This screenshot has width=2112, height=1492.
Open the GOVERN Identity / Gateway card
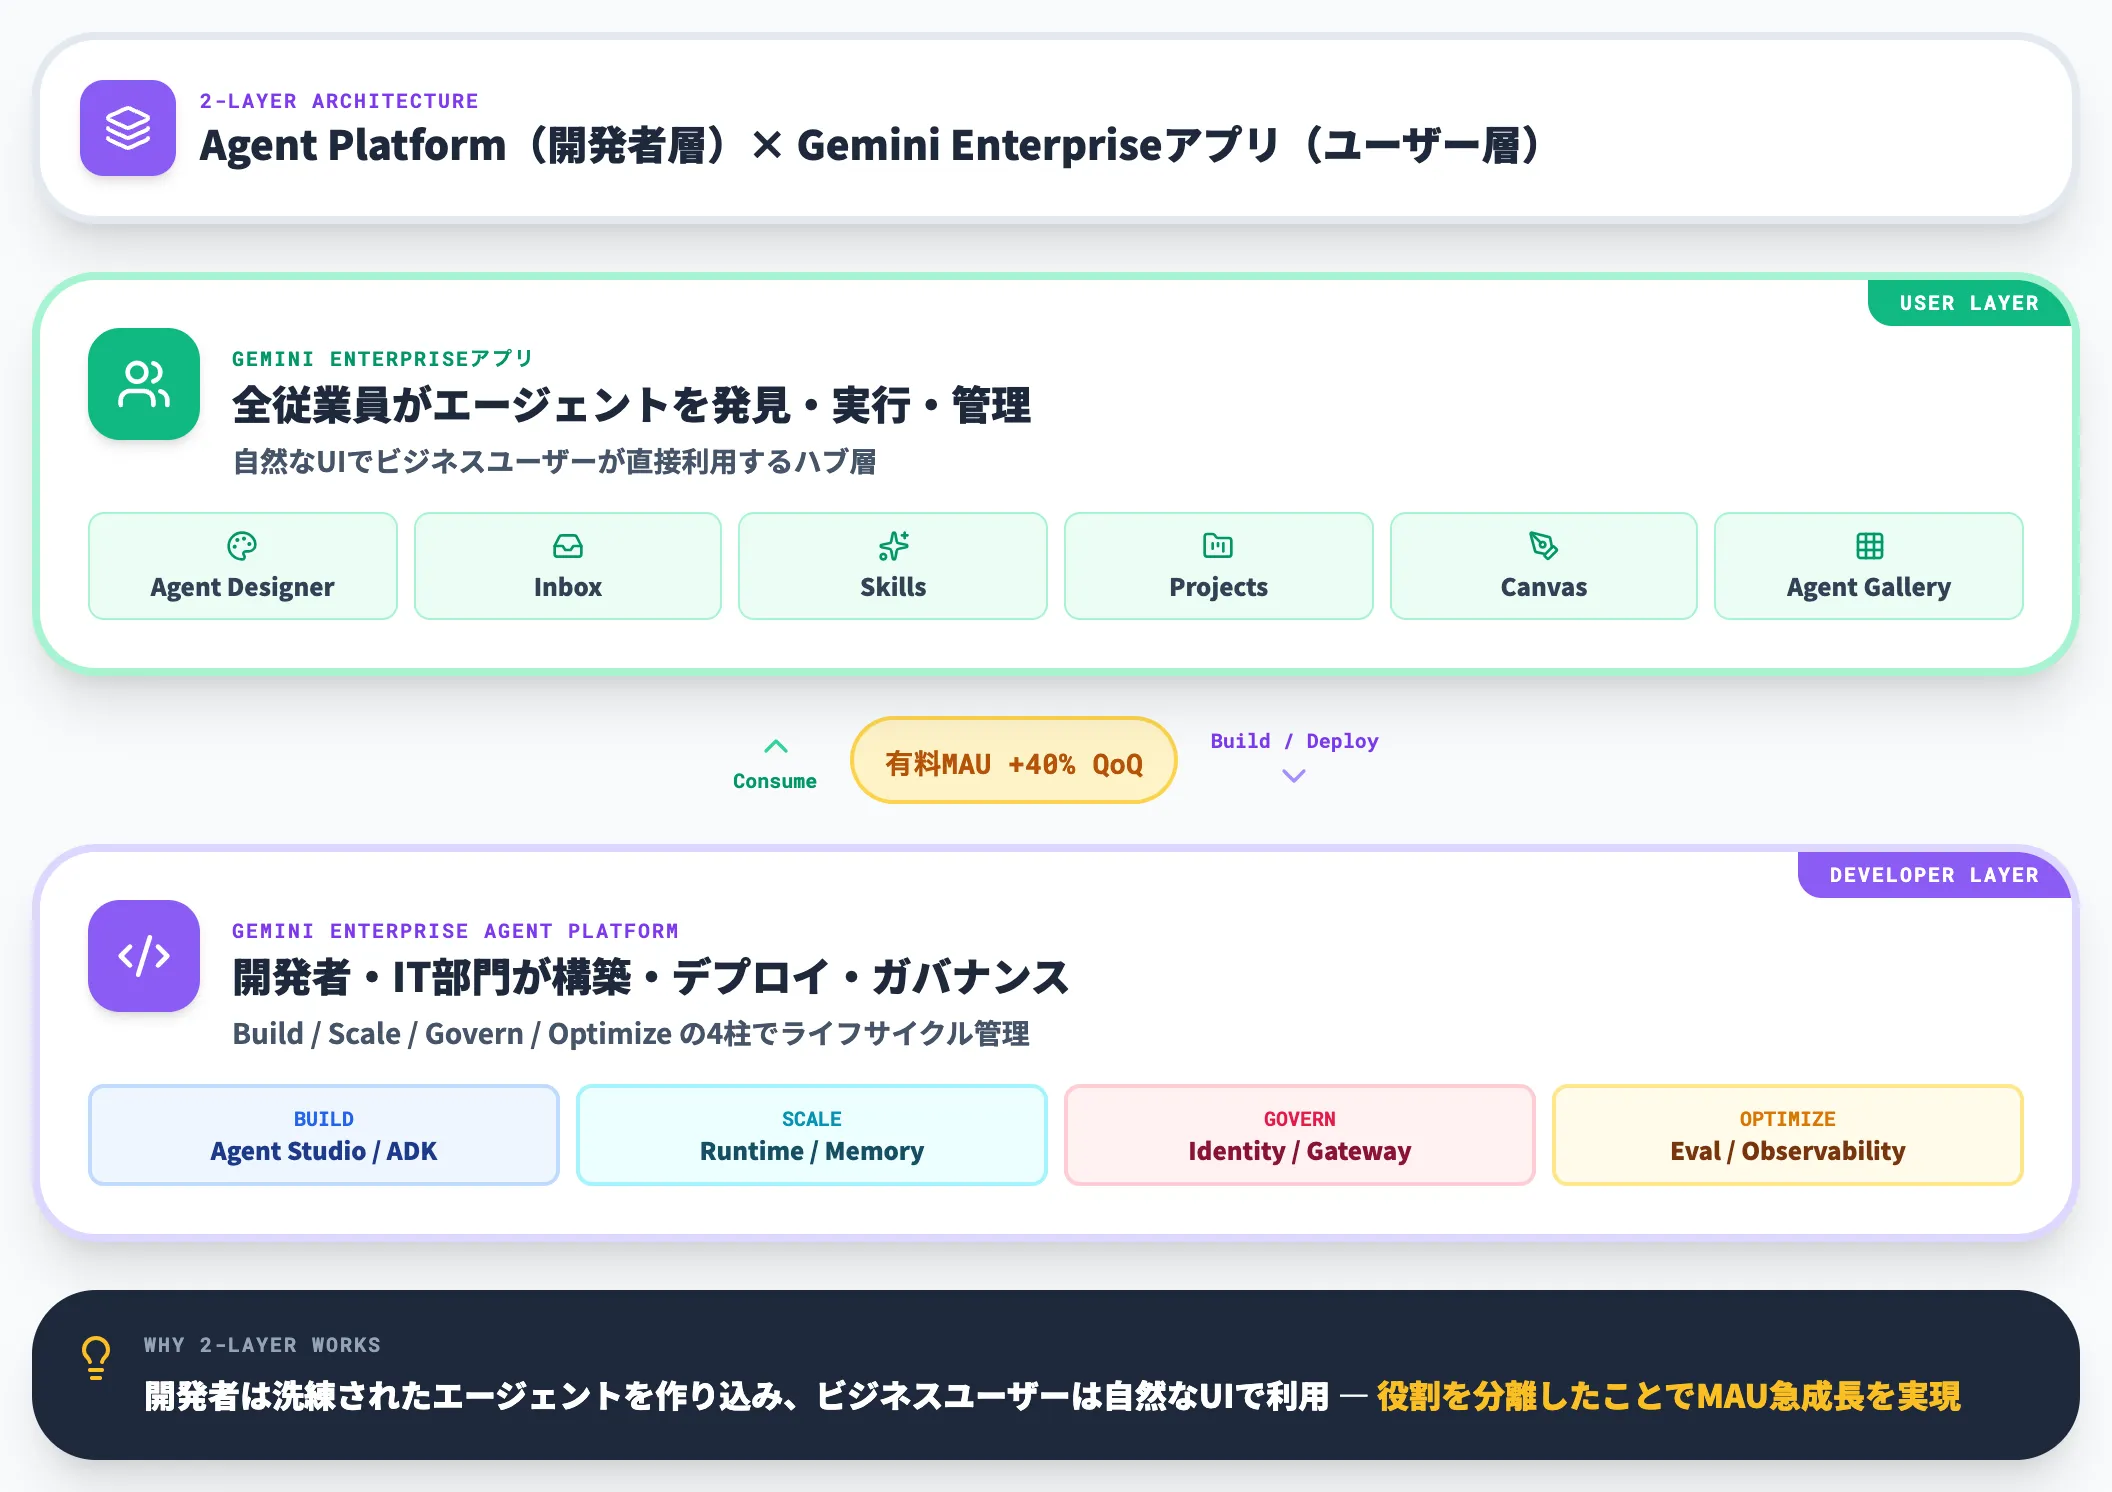[x=1298, y=1135]
